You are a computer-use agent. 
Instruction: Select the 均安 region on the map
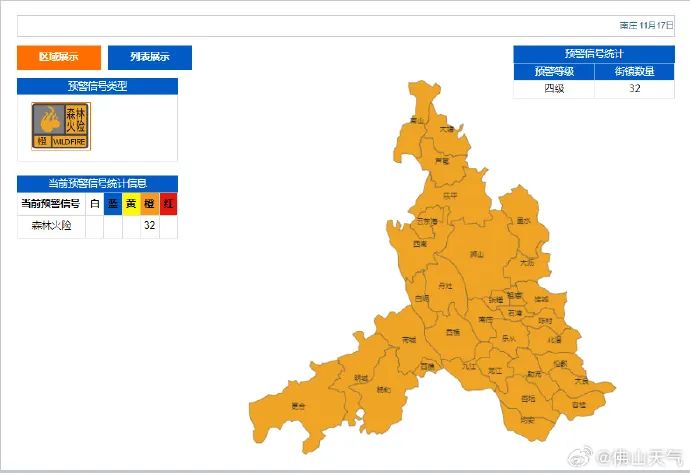(x=527, y=420)
